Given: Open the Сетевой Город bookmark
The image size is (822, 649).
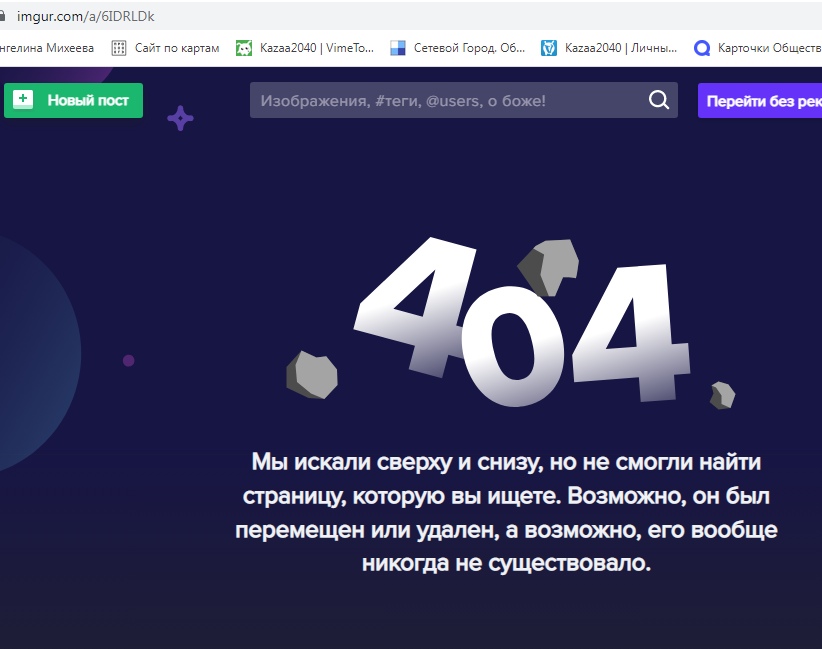Looking at the screenshot, I should point(468,48).
